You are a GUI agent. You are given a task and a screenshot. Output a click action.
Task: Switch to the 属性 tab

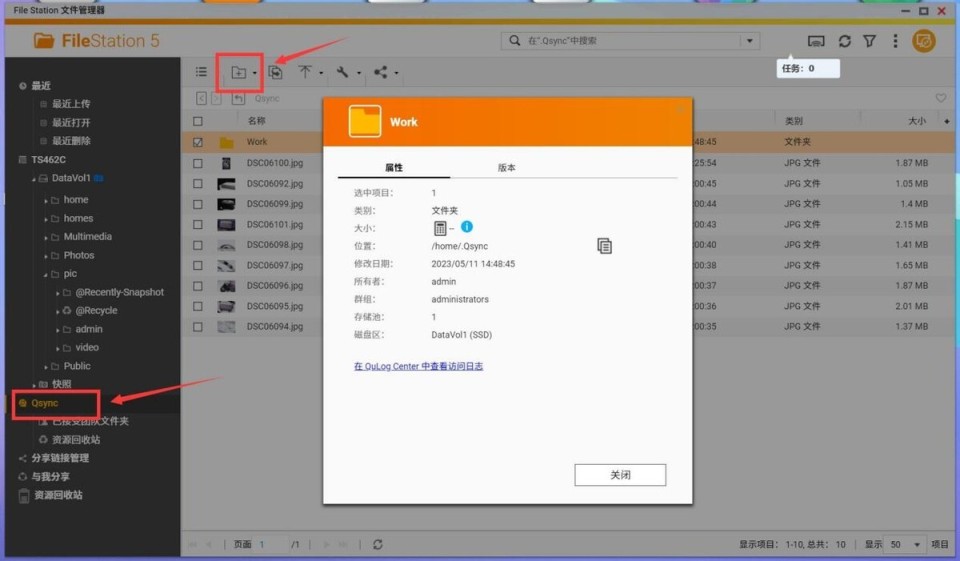coord(394,167)
